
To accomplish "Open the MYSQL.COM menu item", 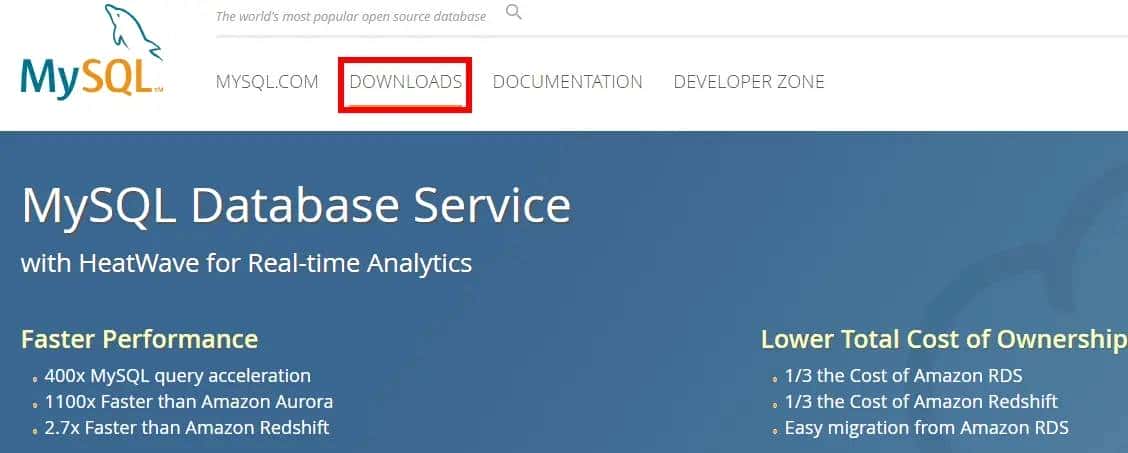I will point(267,82).
